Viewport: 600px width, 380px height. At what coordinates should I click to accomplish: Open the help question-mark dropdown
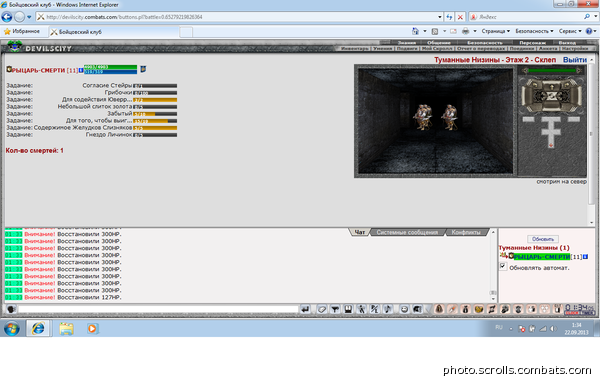click(x=591, y=31)
